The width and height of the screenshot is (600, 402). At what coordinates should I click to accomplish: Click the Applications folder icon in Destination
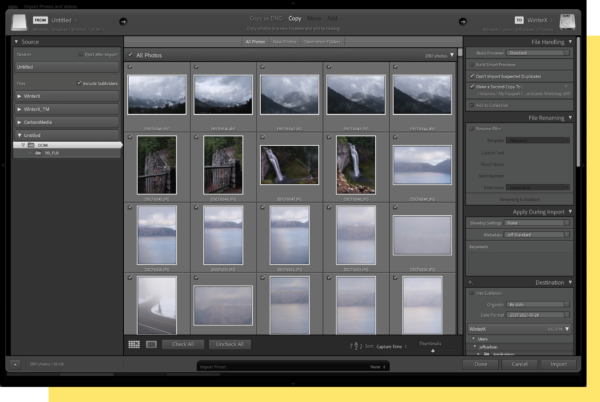(487, 354)
